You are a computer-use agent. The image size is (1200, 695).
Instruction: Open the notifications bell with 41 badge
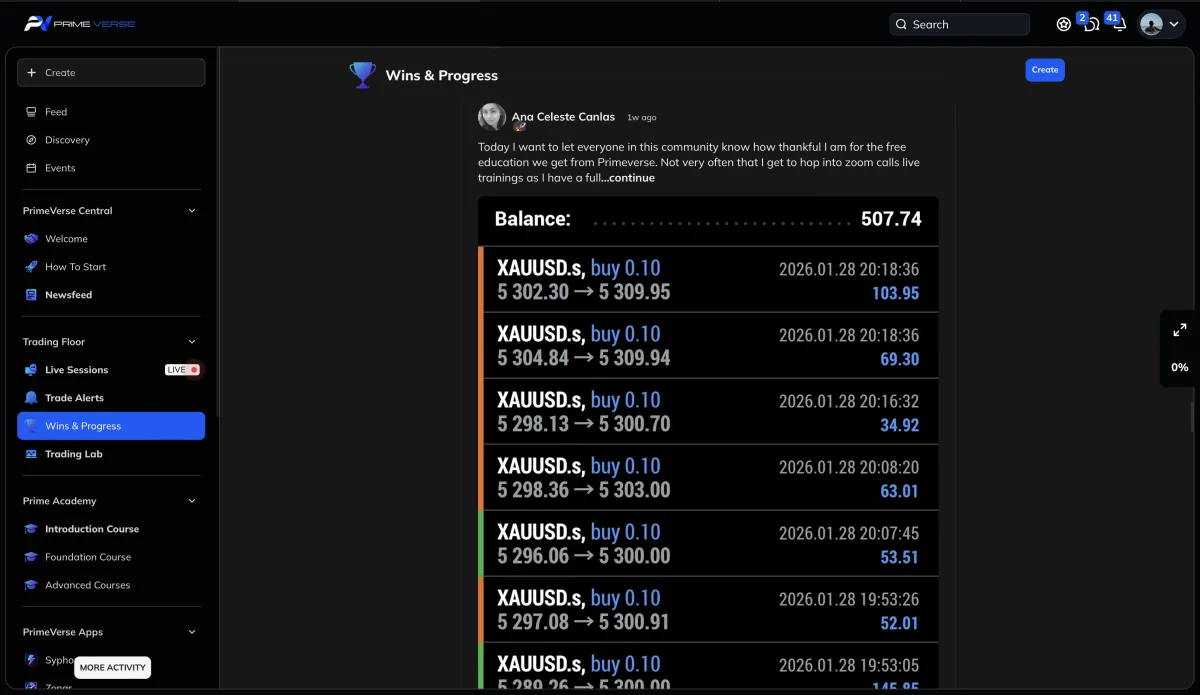(x=1119, y=24)
